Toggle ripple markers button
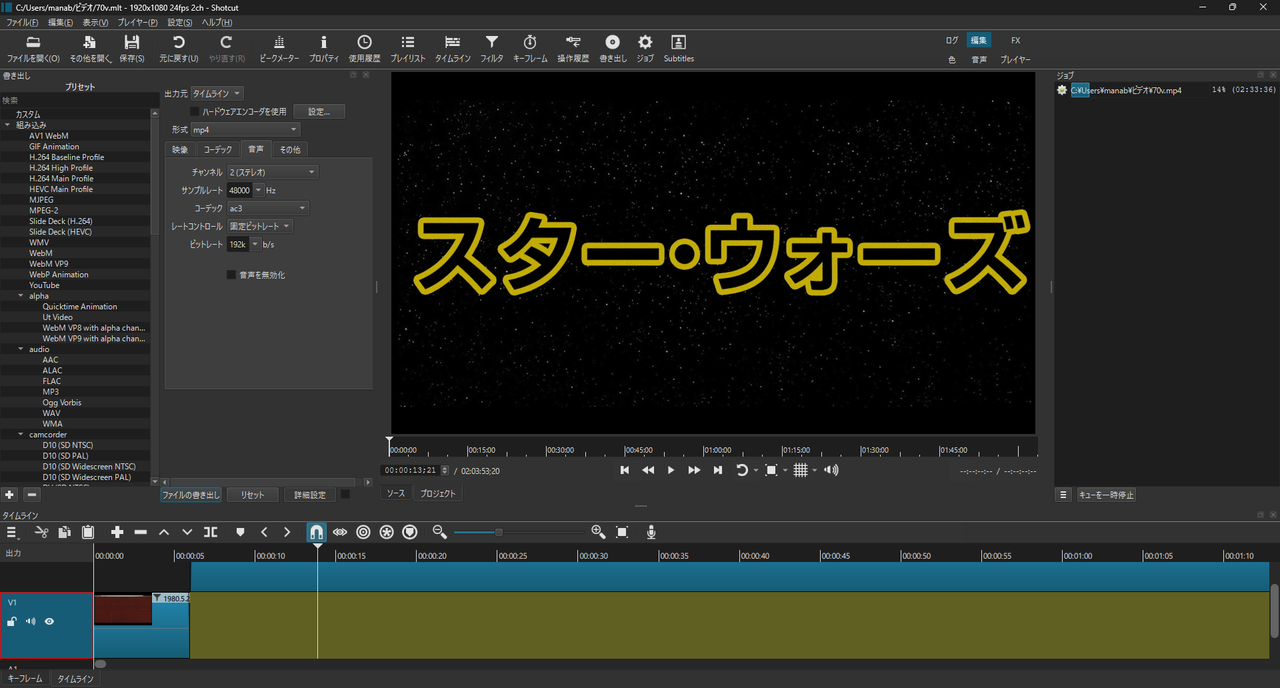This screenshot has width=1280, height=688. click(409, 532)
